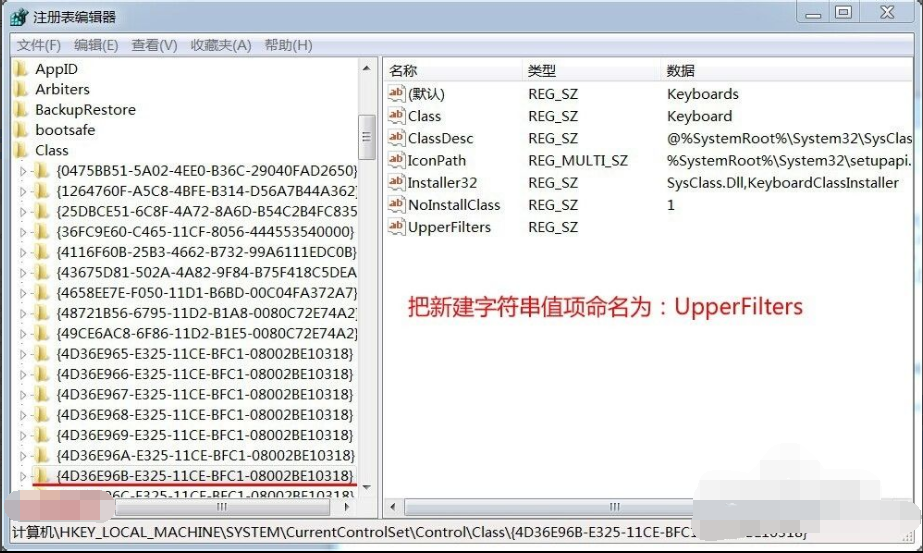Open the 收藏夹(A) menu
The width and height of the screenshot is (923, 553).
tap(221, 45)
